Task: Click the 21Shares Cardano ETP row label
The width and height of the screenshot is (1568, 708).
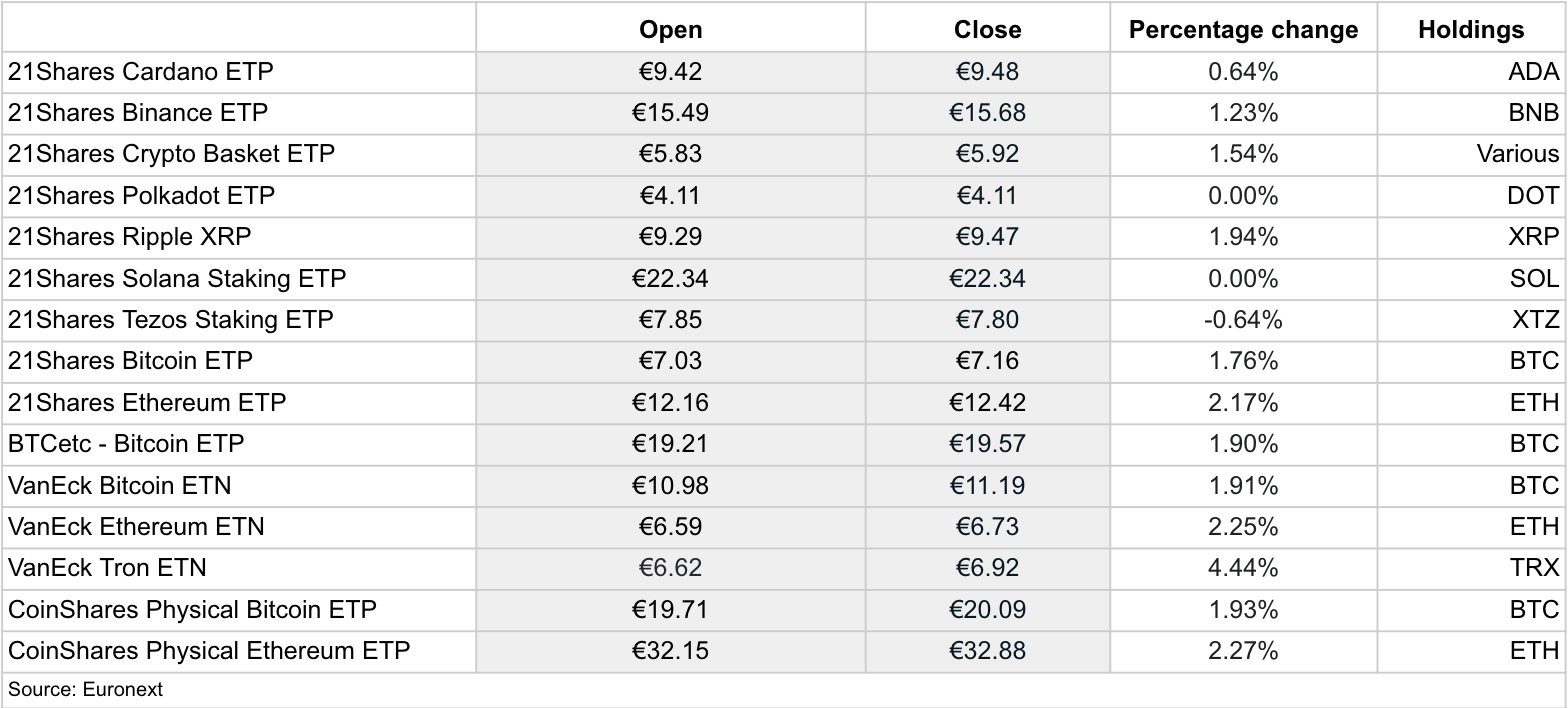Action: (x=141, y=72)
